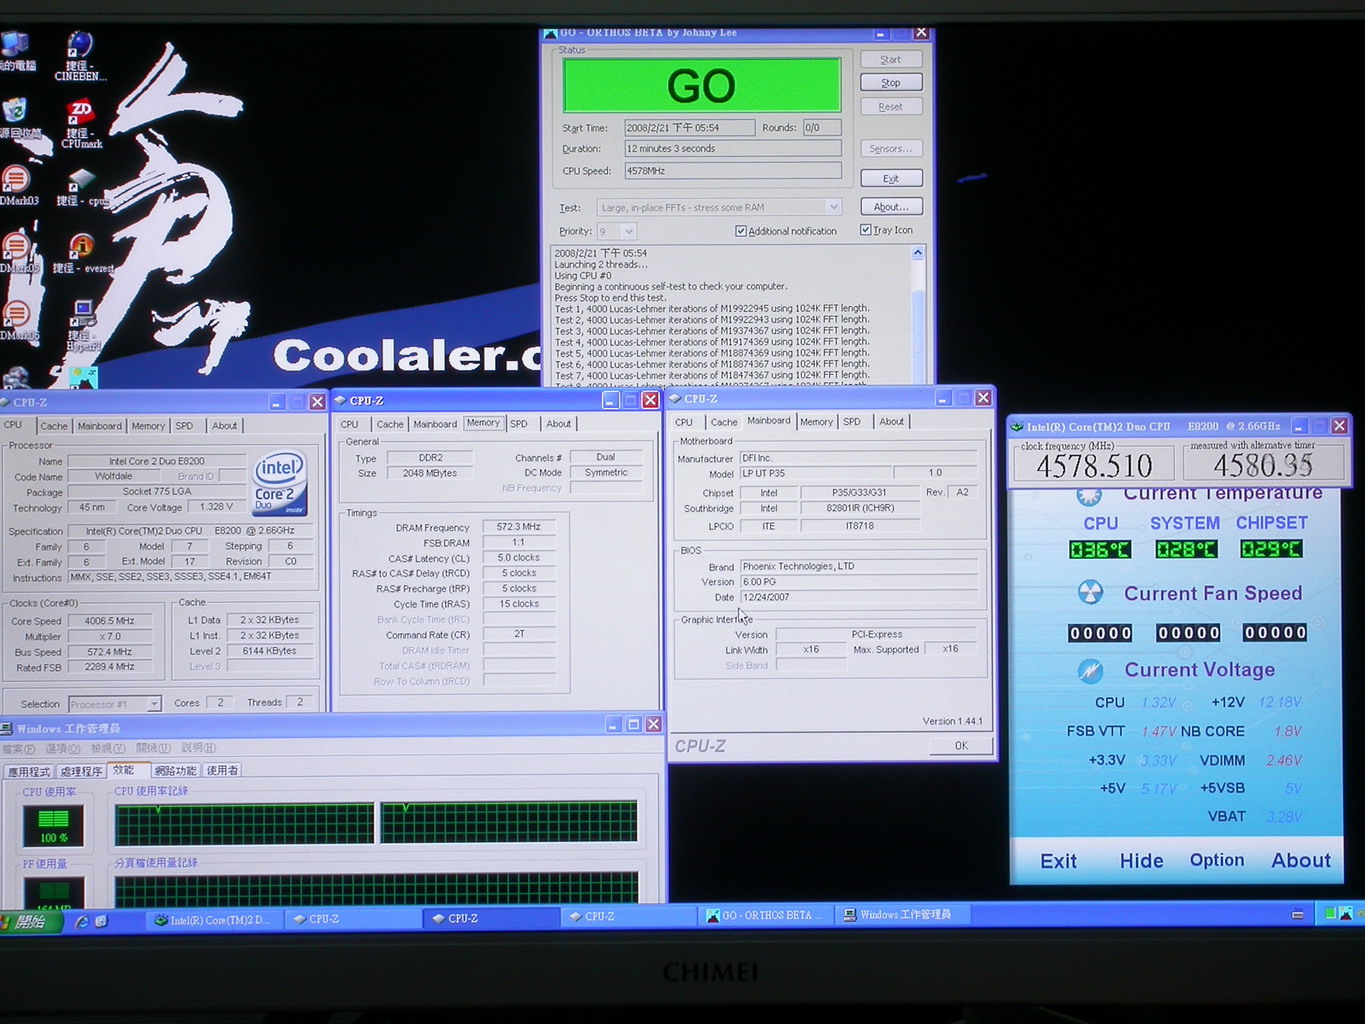Image resolution: width=1365 pixels, height=1024 pixels.
Task: Click About in the hardware monitor panel
Action: (1301, 860)
